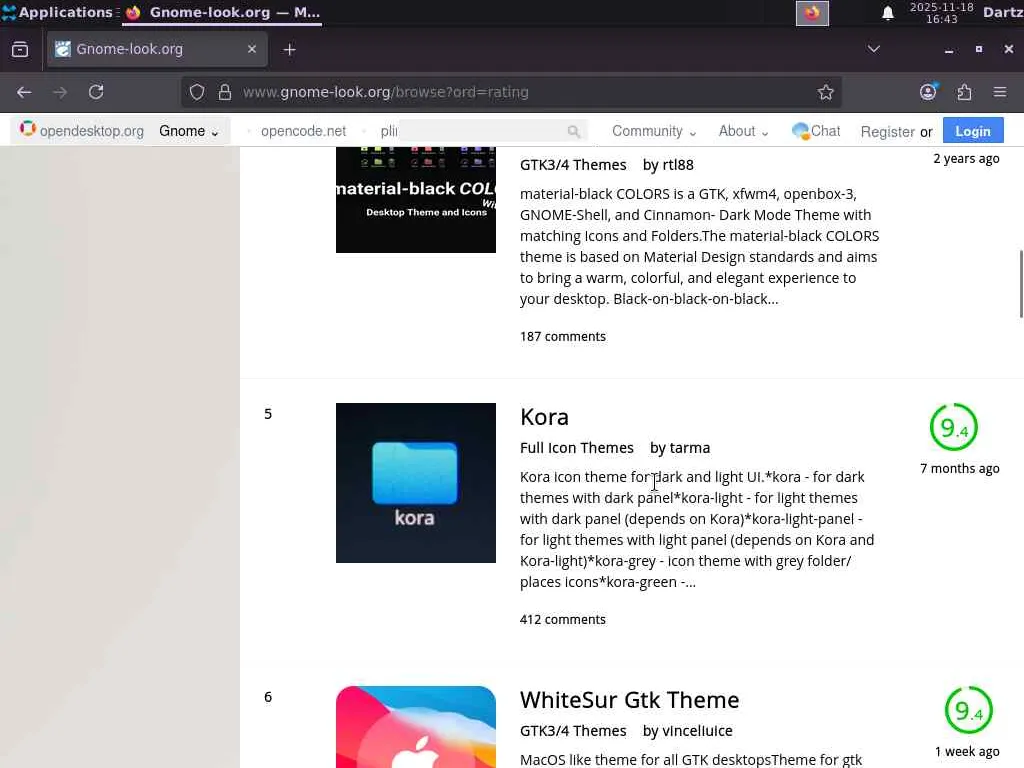Open the recent browsing Firefox View icon
Screen dimensions: 1024x768
(x=20, y=49)
